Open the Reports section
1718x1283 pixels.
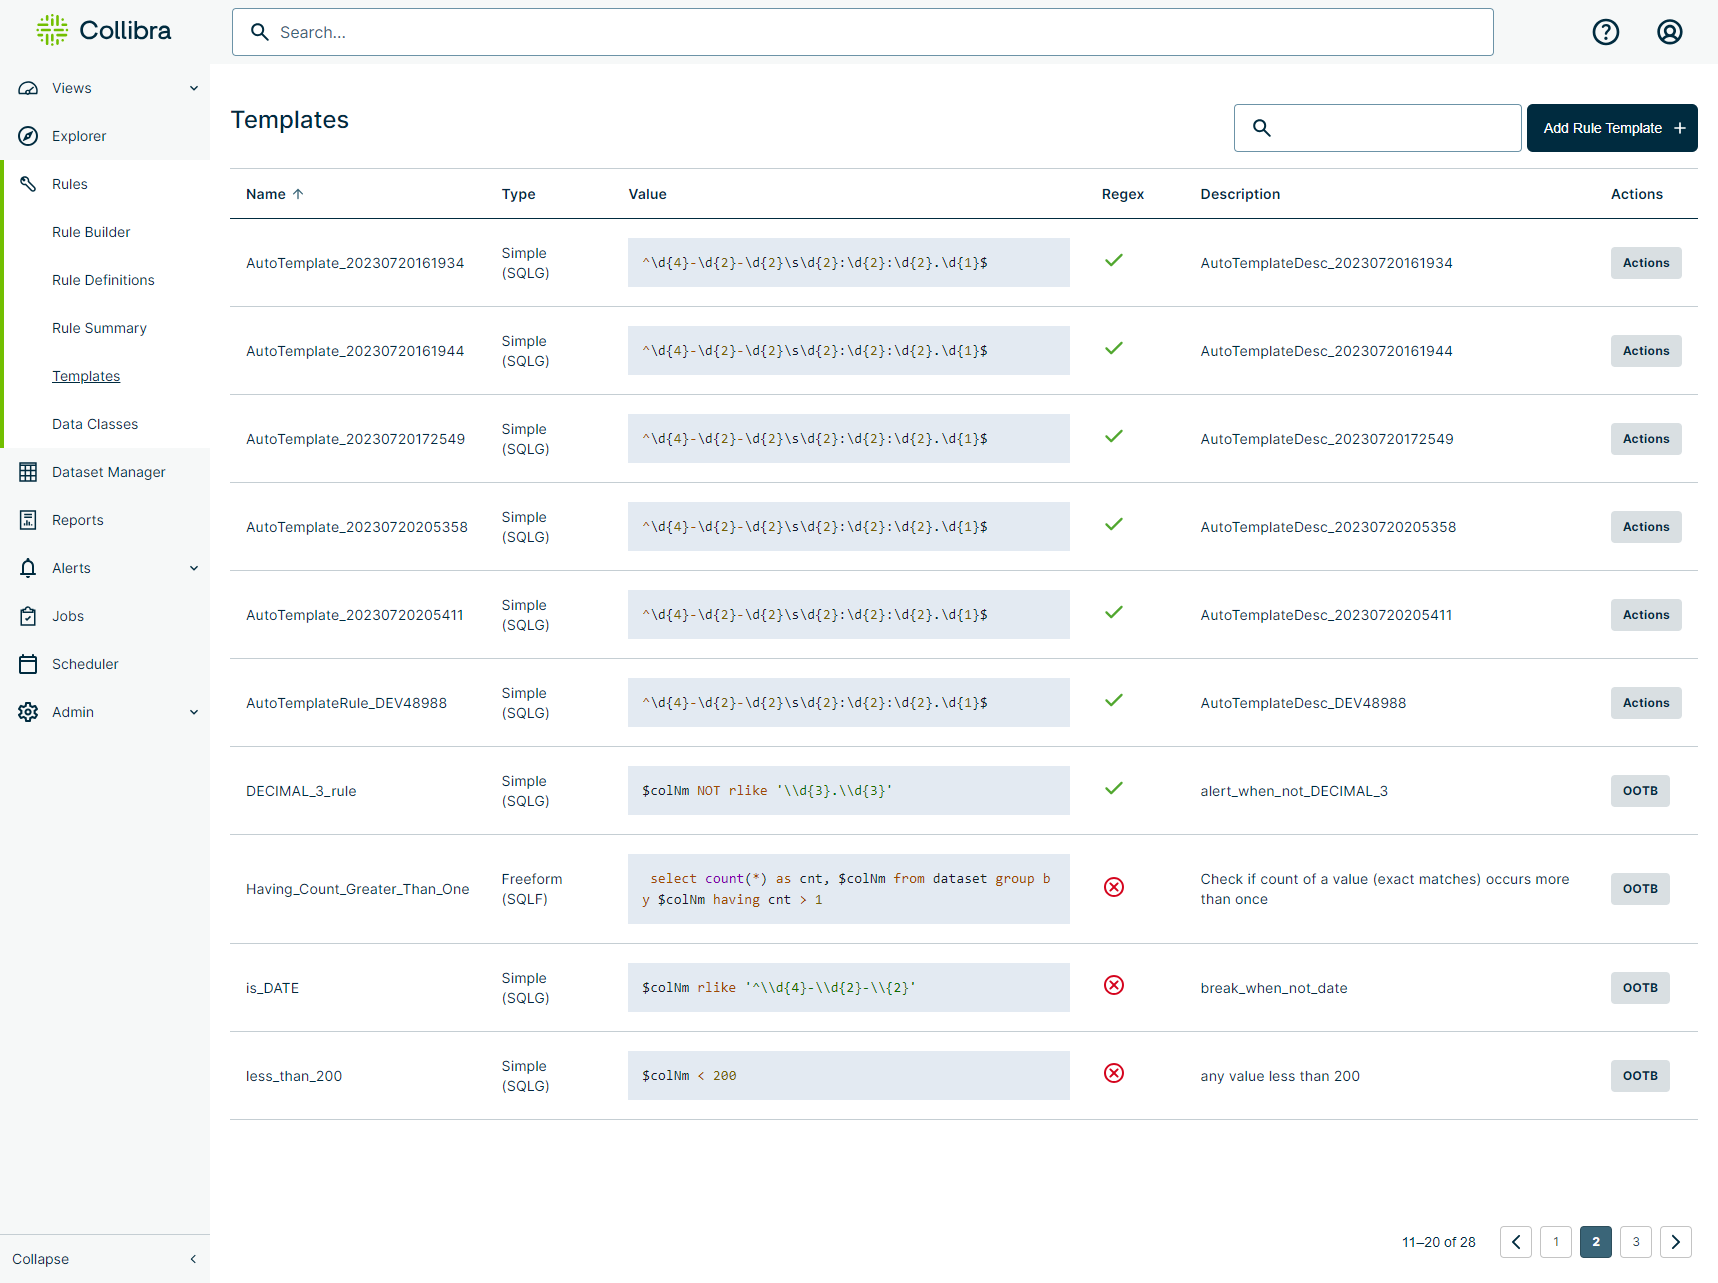77,519
